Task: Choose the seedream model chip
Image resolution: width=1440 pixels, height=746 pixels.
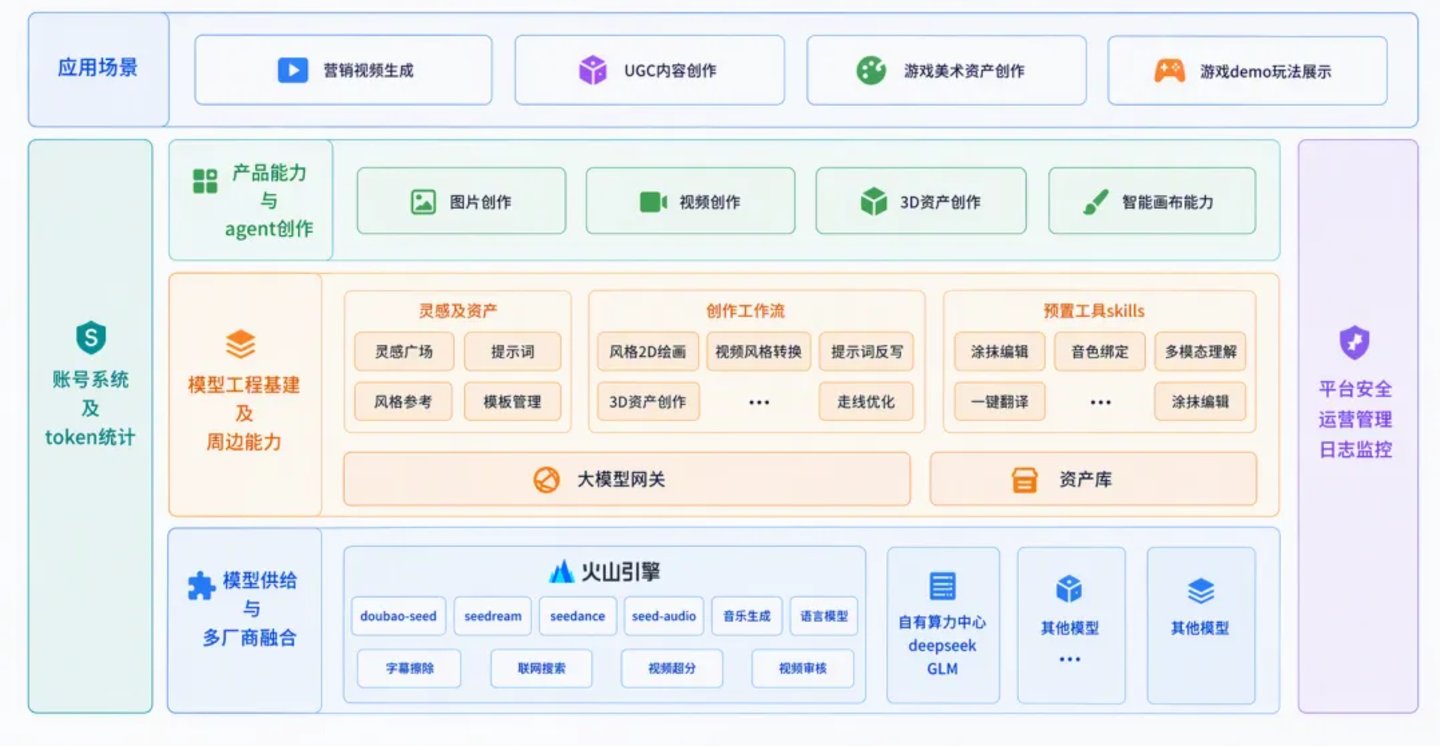Action: (493, 616)
